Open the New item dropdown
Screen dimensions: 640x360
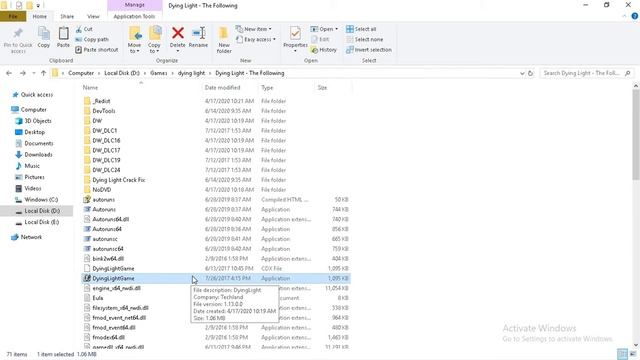(253, 29)
